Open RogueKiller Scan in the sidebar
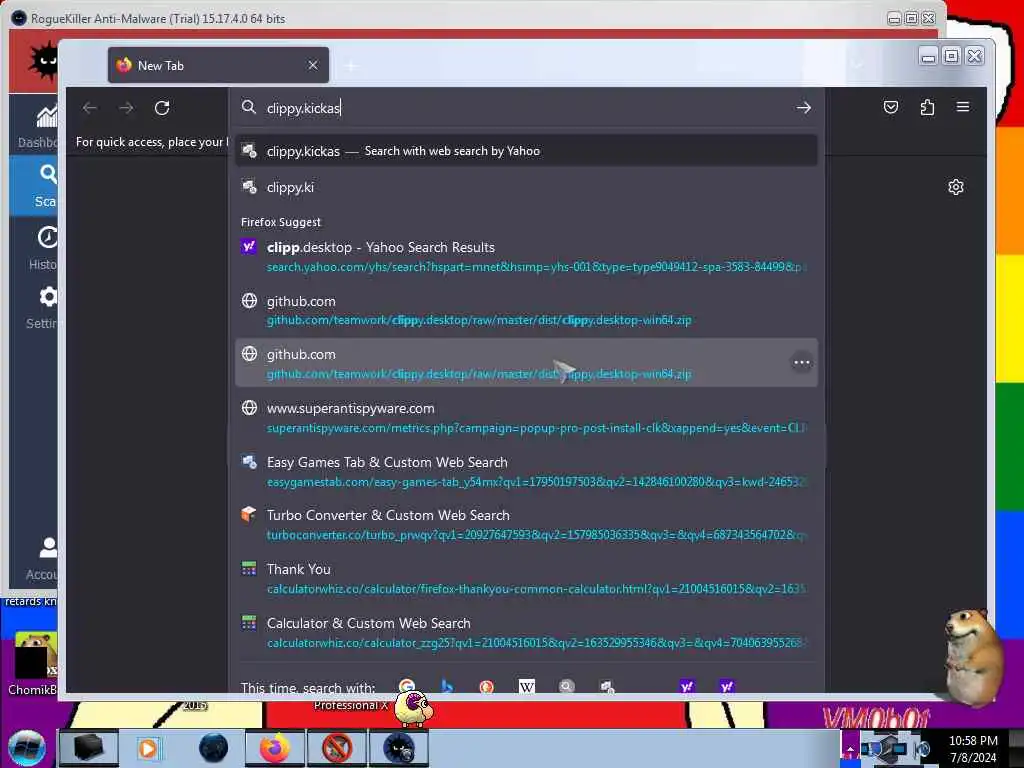Image resolution: width=1024 pixels, height=768 pixels. [x=34, y=186]
